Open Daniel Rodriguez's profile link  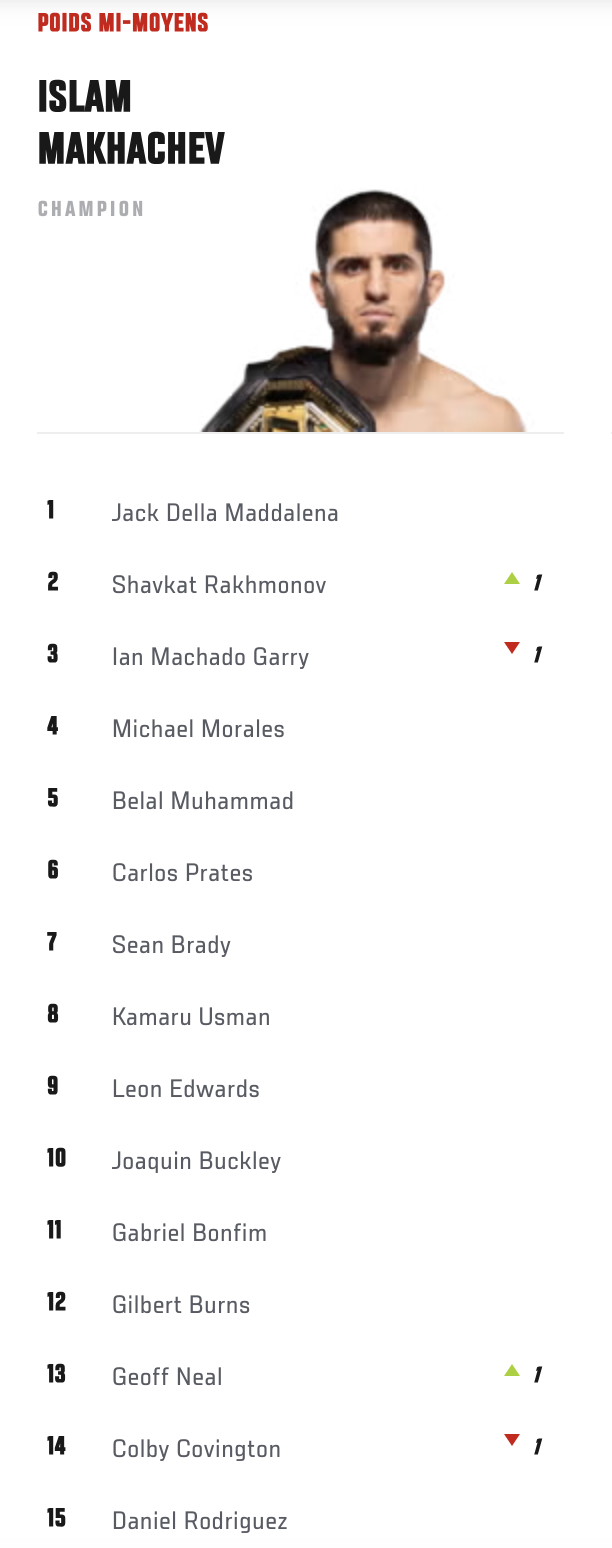[199, 1521]
